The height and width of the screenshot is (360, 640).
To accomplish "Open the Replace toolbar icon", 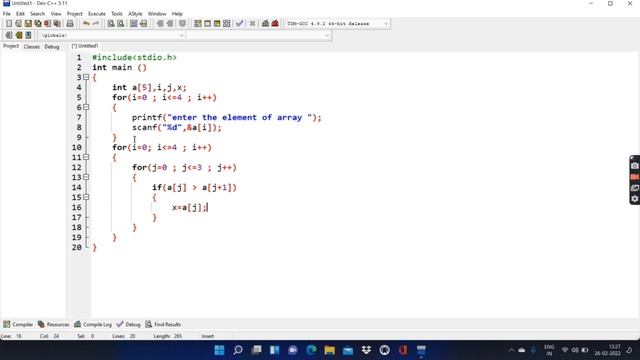I will point(120,24).
